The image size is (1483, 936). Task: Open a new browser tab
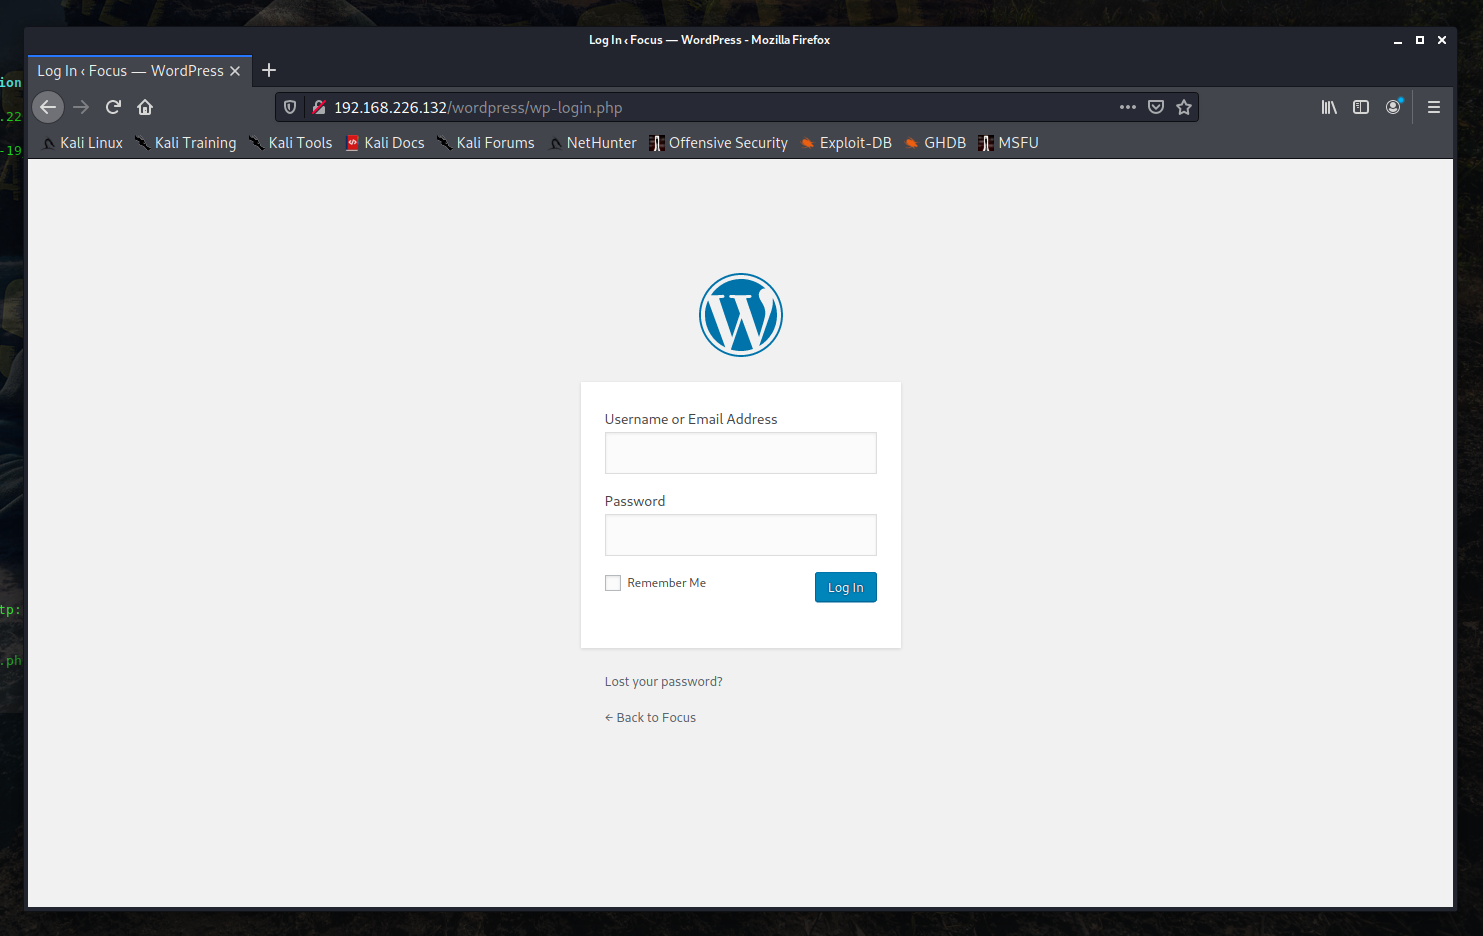click(x=269, y=70)
